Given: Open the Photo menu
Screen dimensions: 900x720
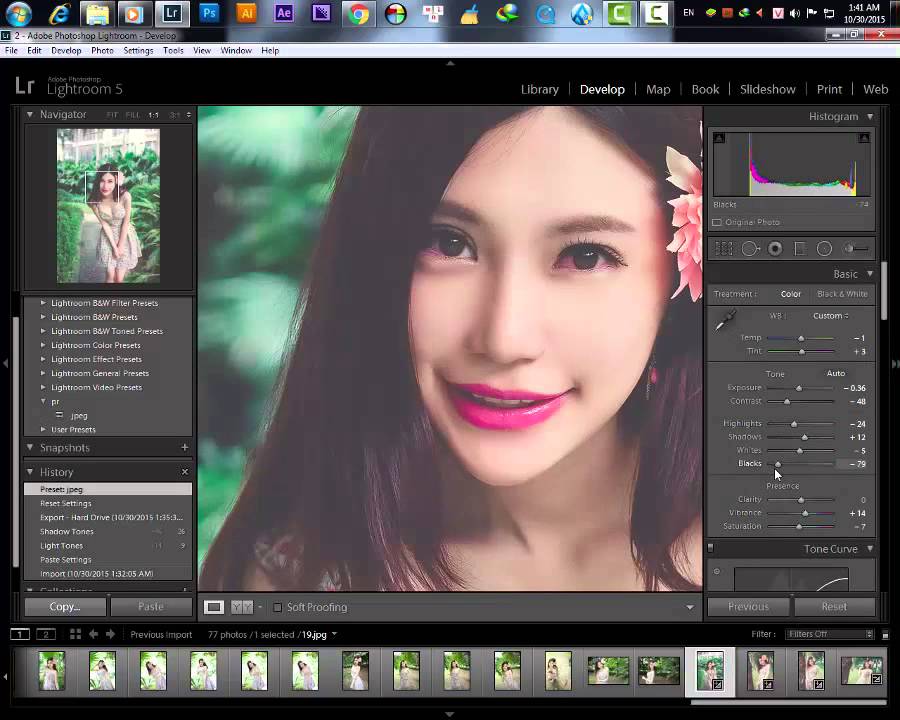Looking at the screenshot, I should click(x=102, y=50).
